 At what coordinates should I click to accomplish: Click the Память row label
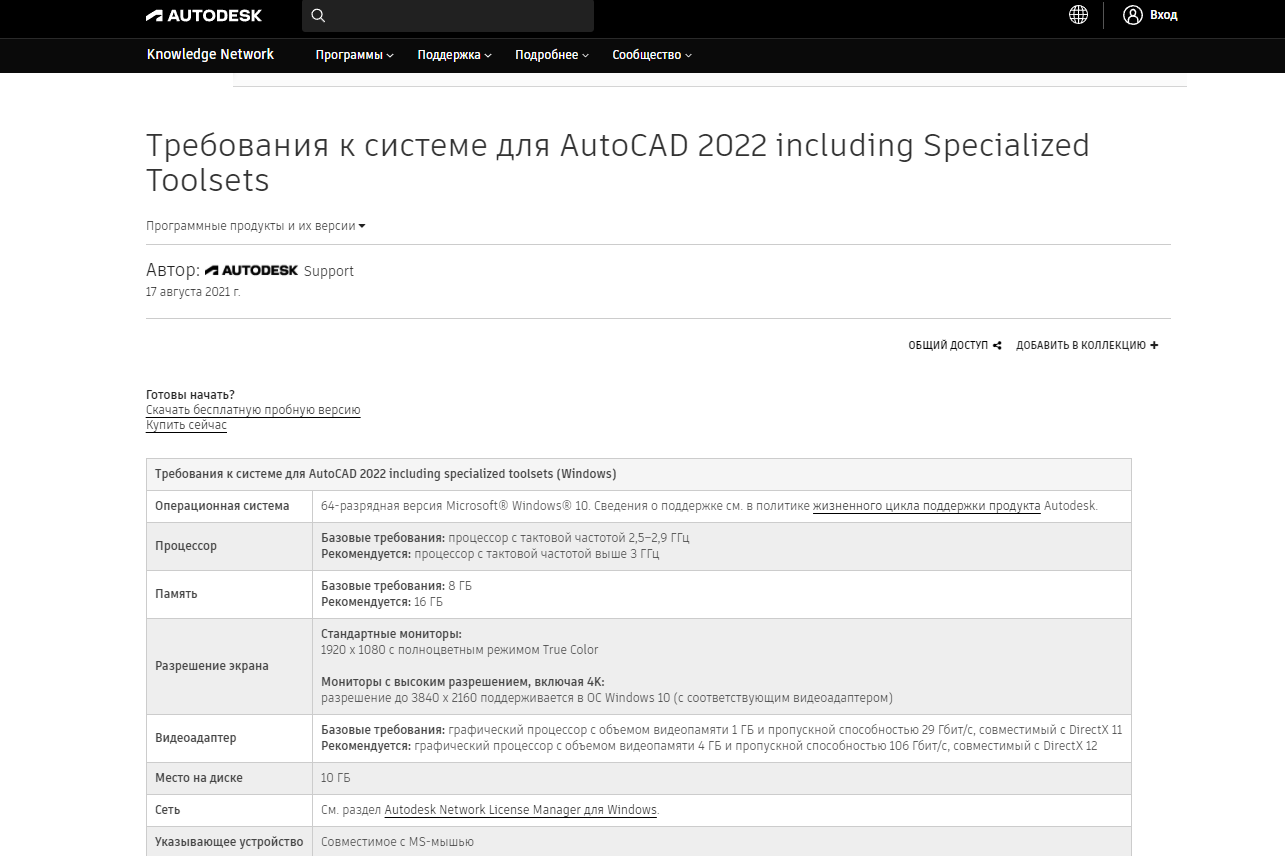point(176,594)
